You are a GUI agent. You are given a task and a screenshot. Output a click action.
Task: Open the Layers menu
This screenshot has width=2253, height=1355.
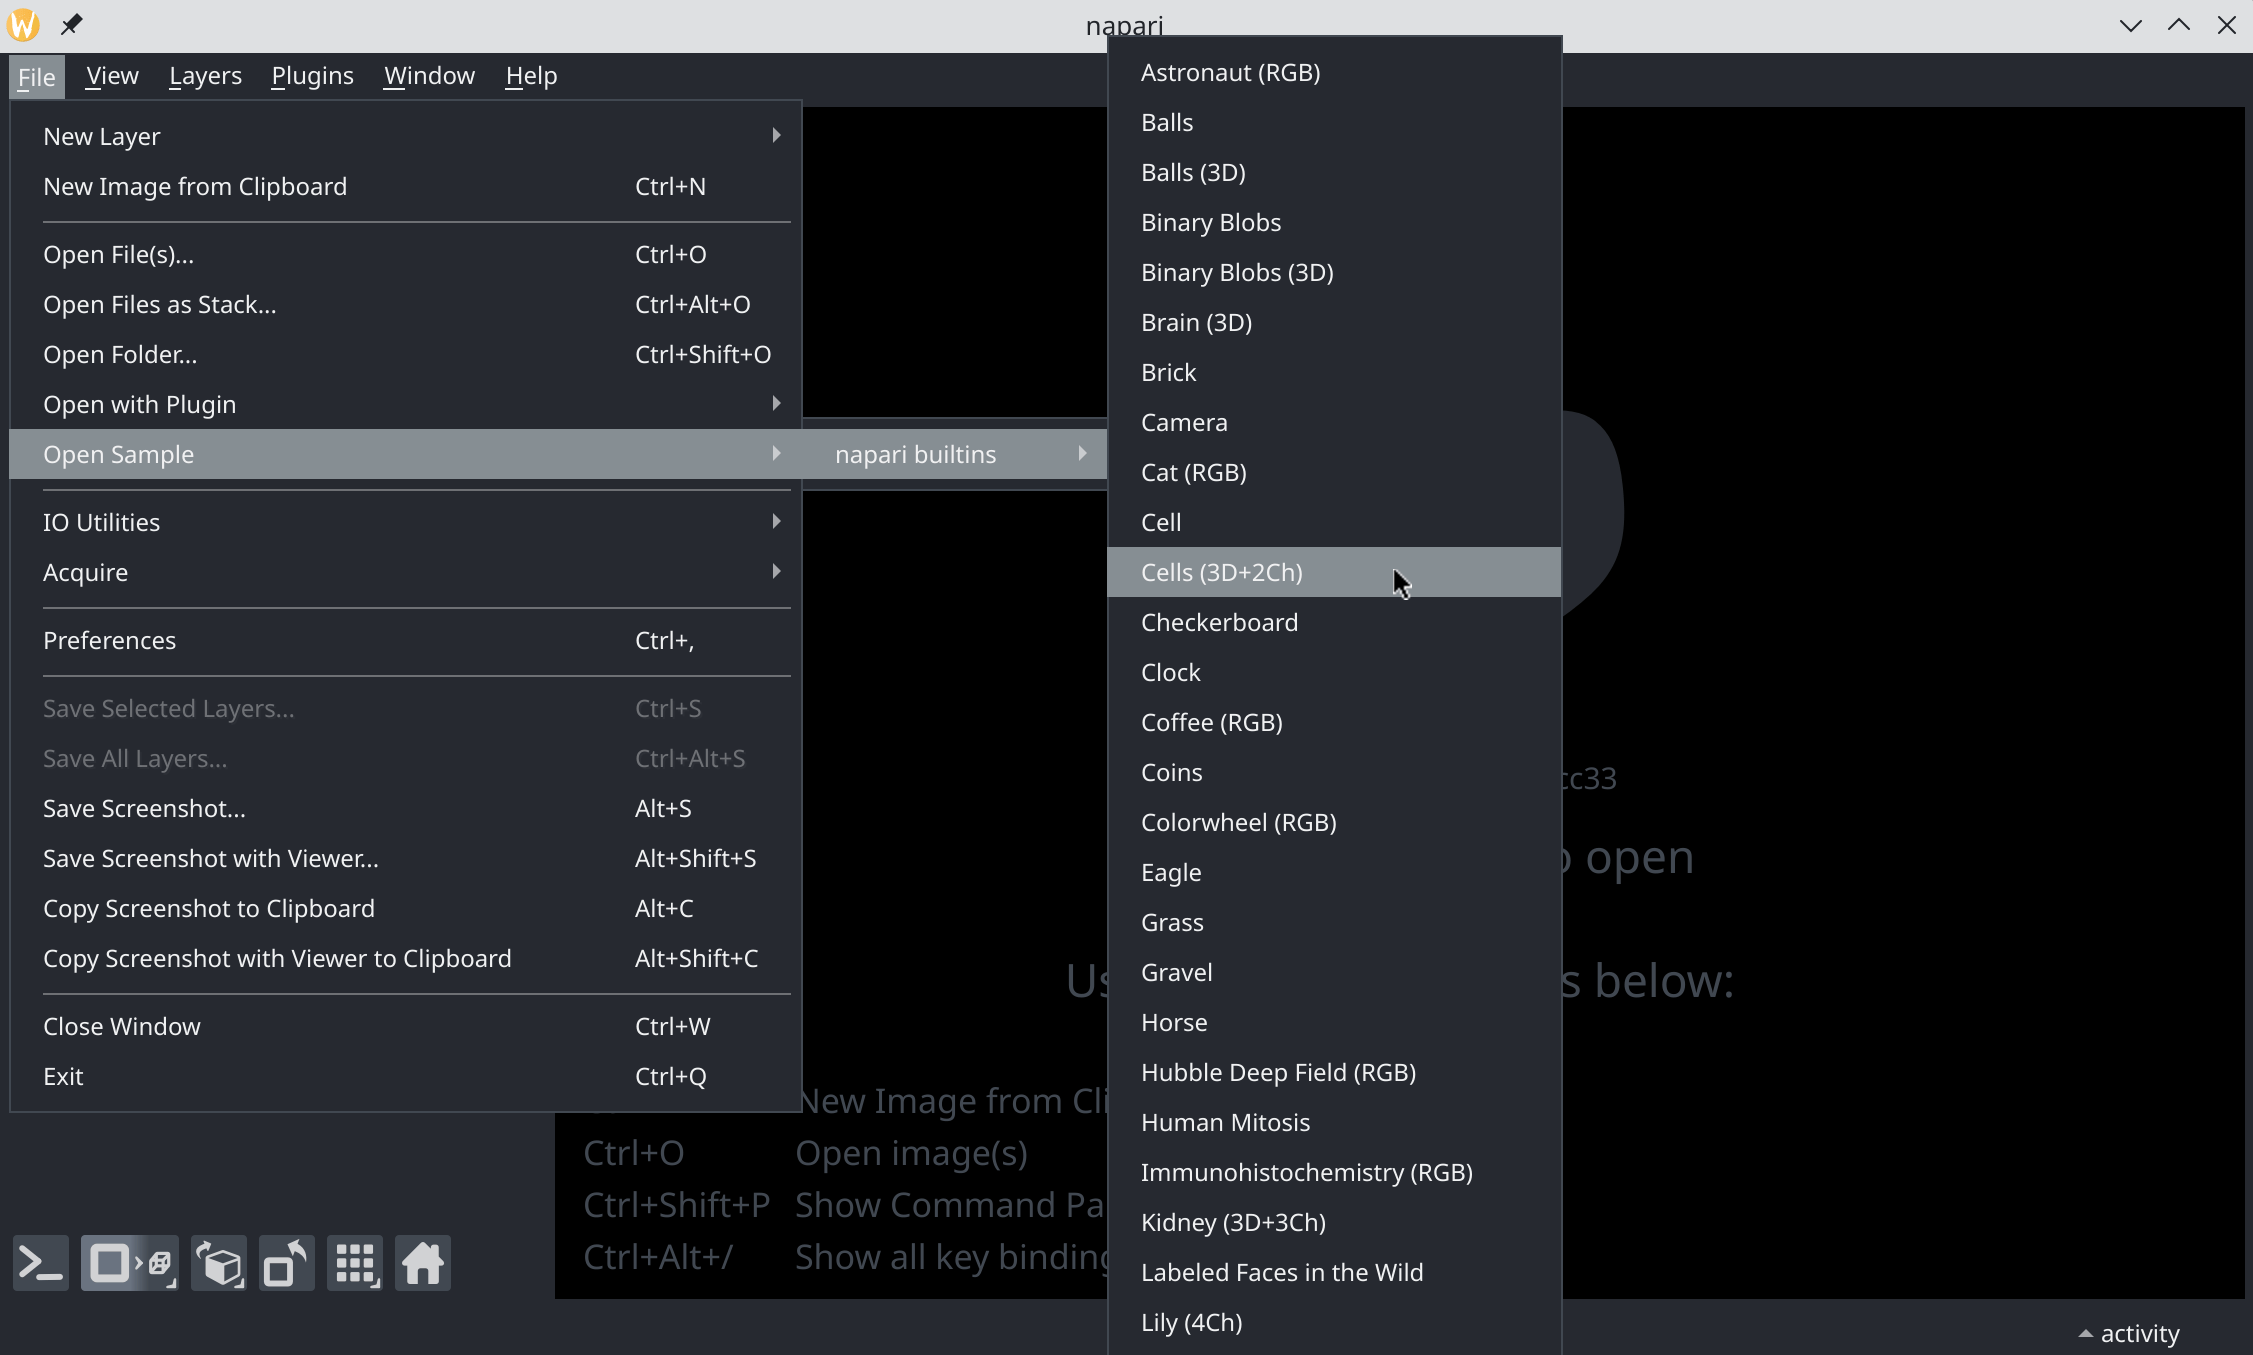coord(205,76)
